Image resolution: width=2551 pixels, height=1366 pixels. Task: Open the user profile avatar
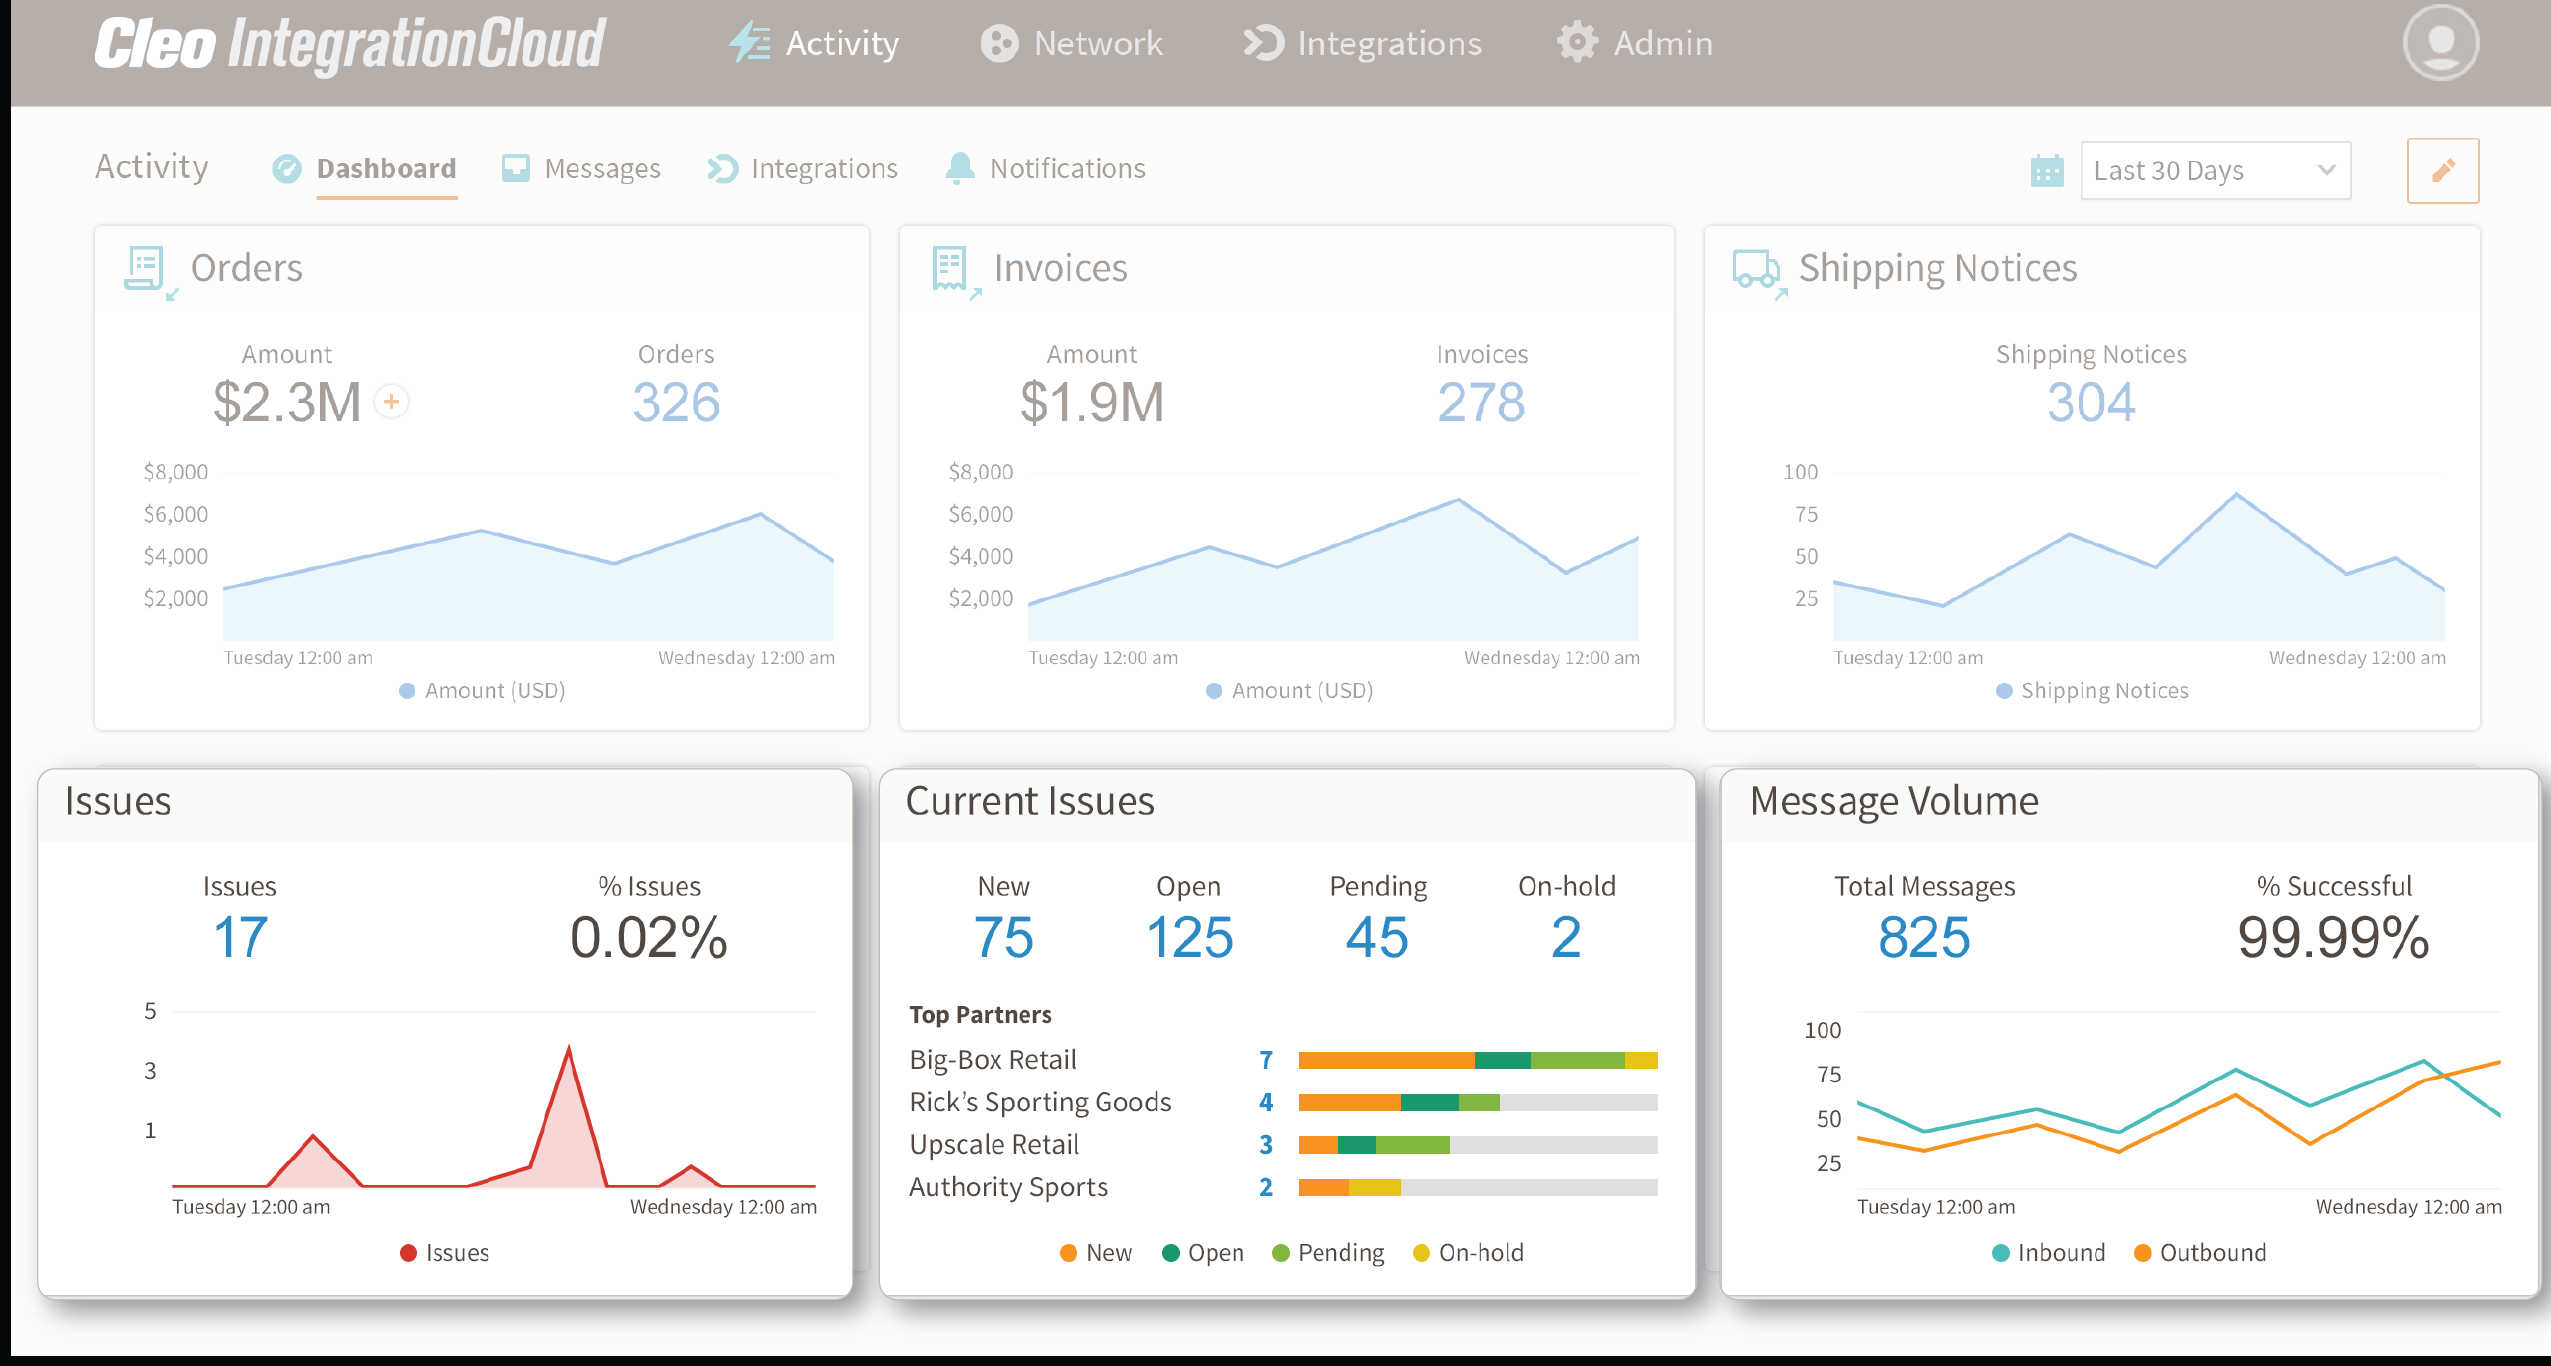point(2440,42)
